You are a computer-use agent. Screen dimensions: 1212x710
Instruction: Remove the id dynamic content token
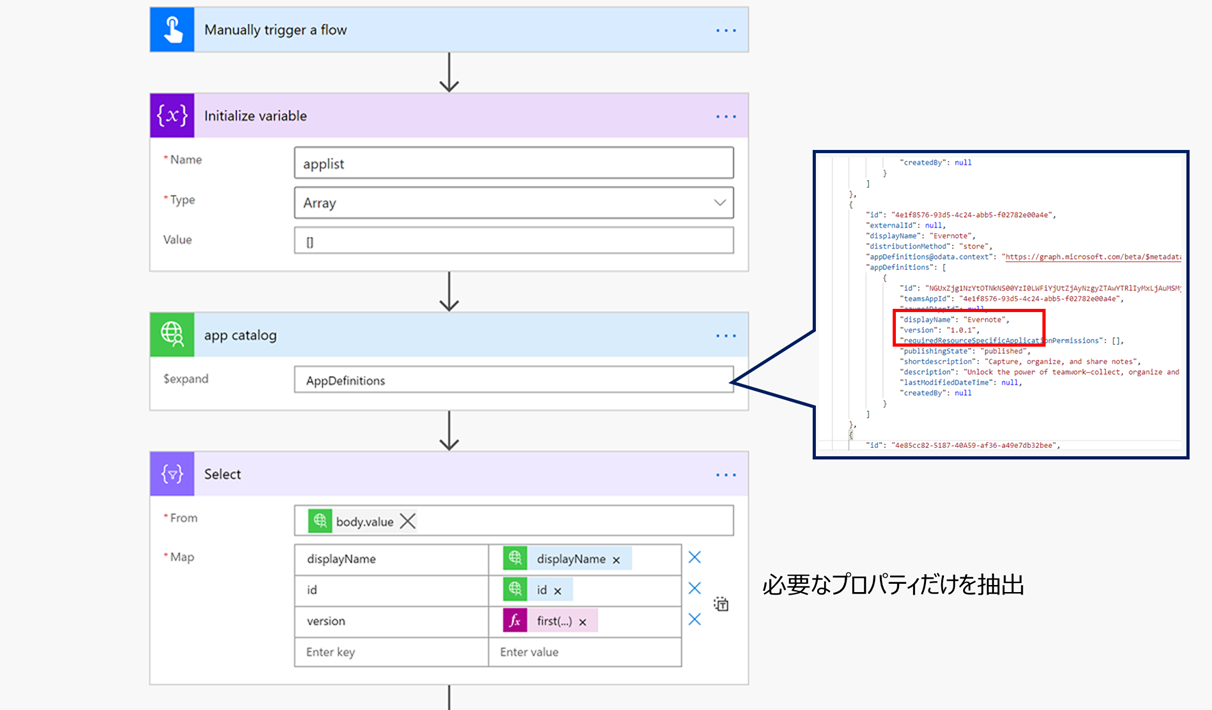[558, 591]
